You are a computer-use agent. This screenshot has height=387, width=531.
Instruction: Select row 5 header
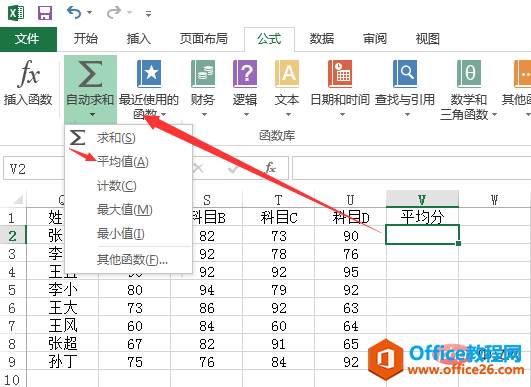[13, 290]
